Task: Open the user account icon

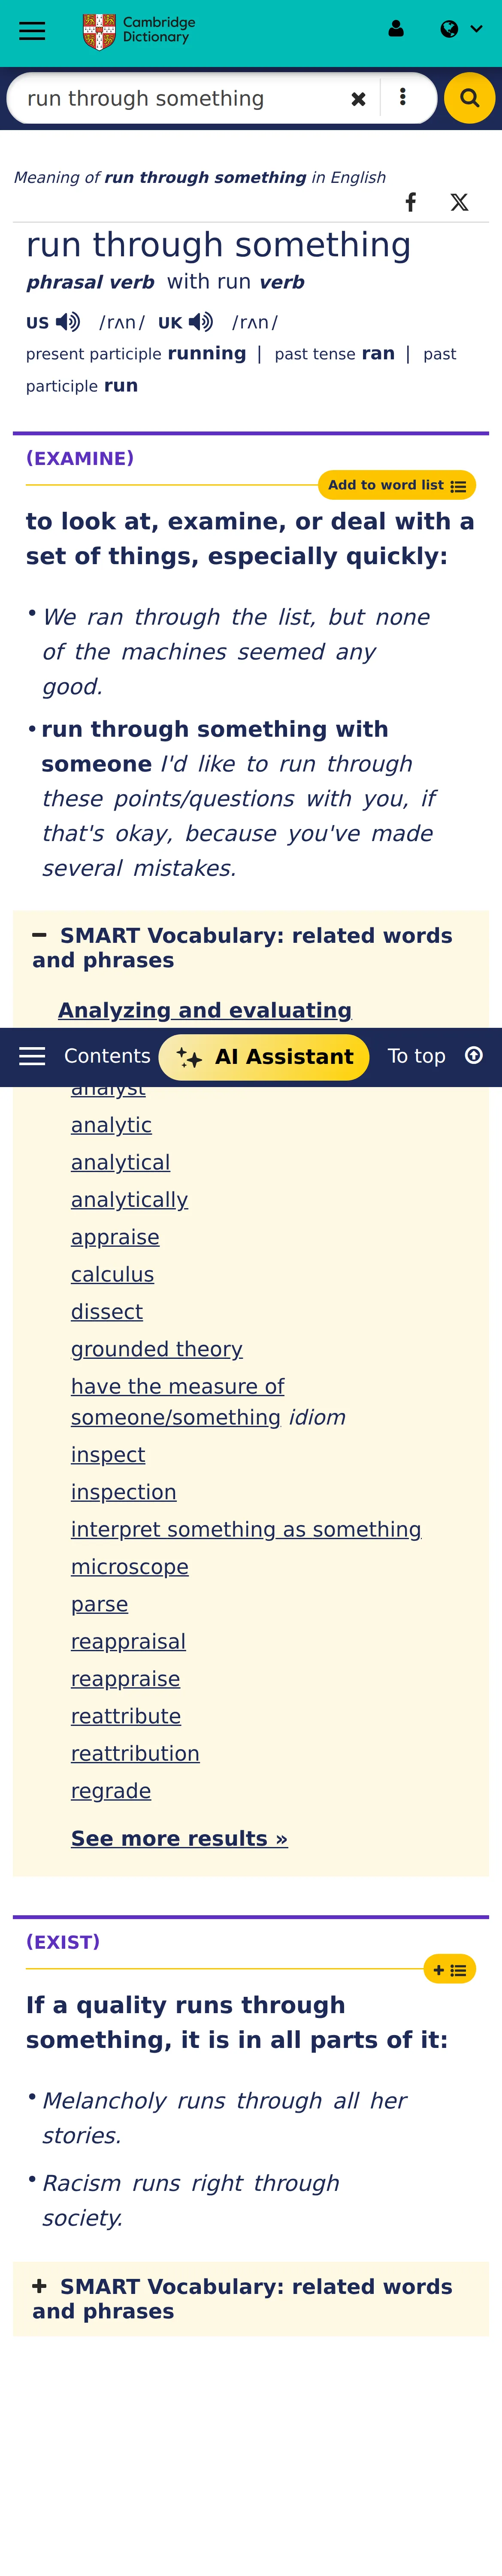Action: [396, 29]
